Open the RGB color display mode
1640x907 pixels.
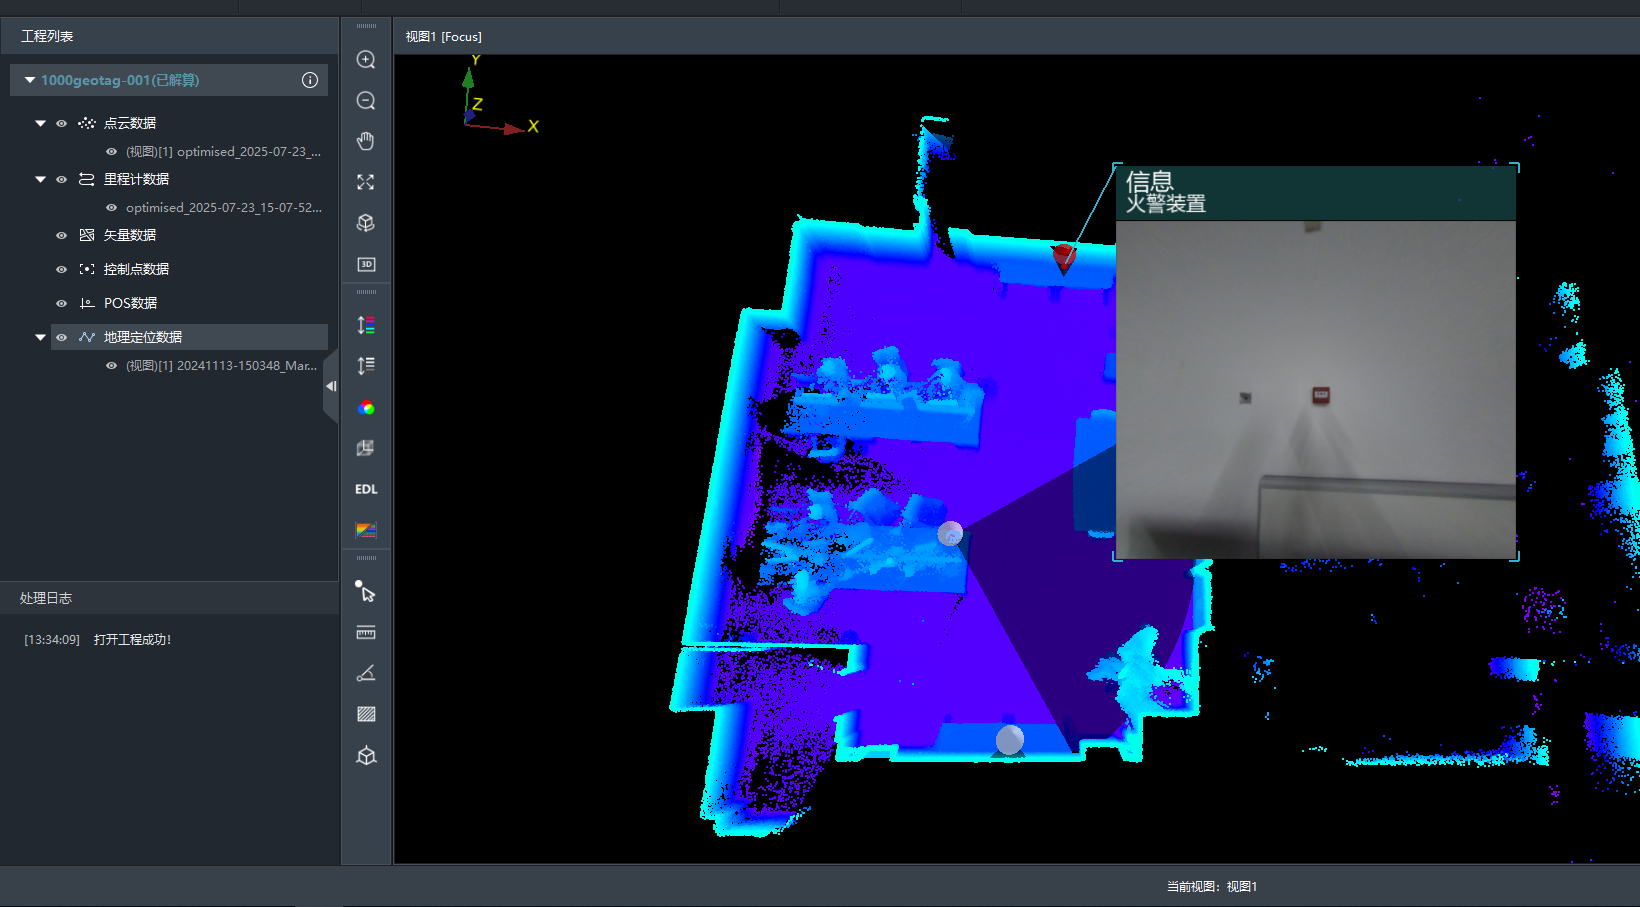click(x=366, y=408)
